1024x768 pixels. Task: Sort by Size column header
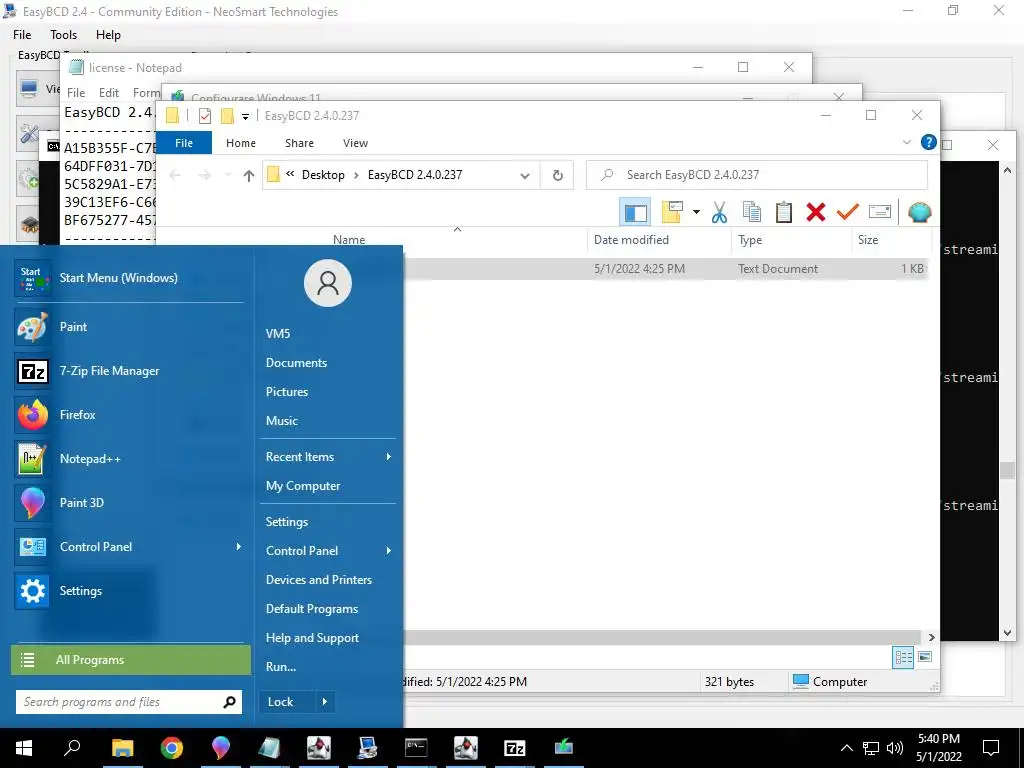(868, 240)
